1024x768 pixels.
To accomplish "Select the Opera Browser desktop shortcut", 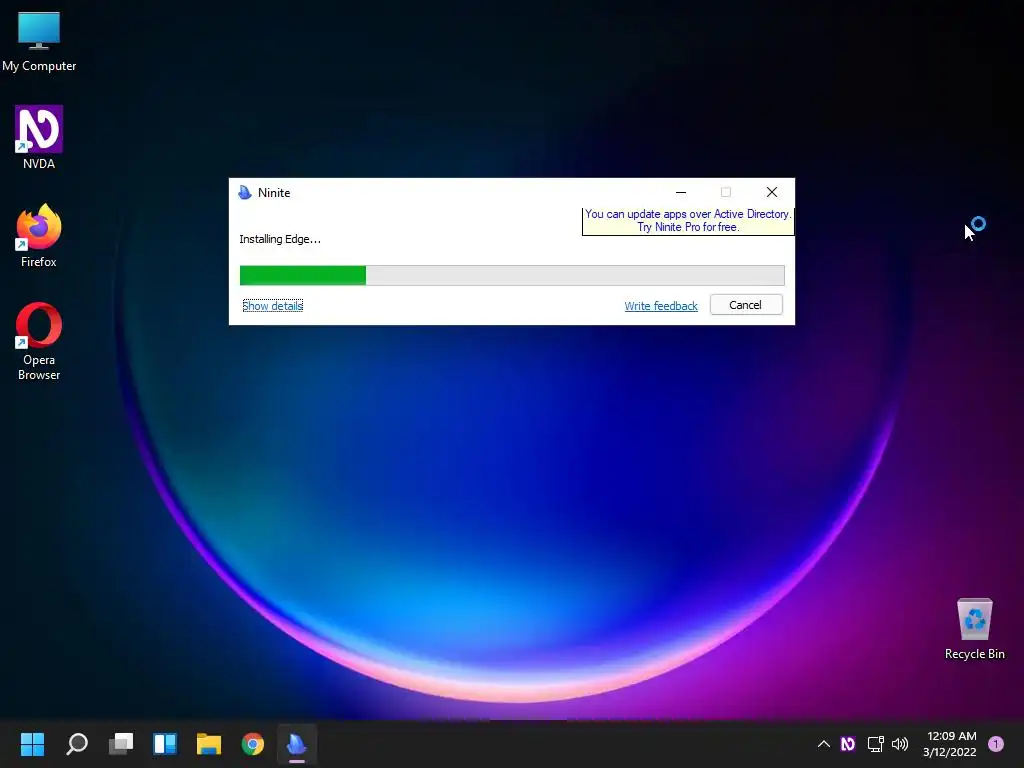I will 39,341.
